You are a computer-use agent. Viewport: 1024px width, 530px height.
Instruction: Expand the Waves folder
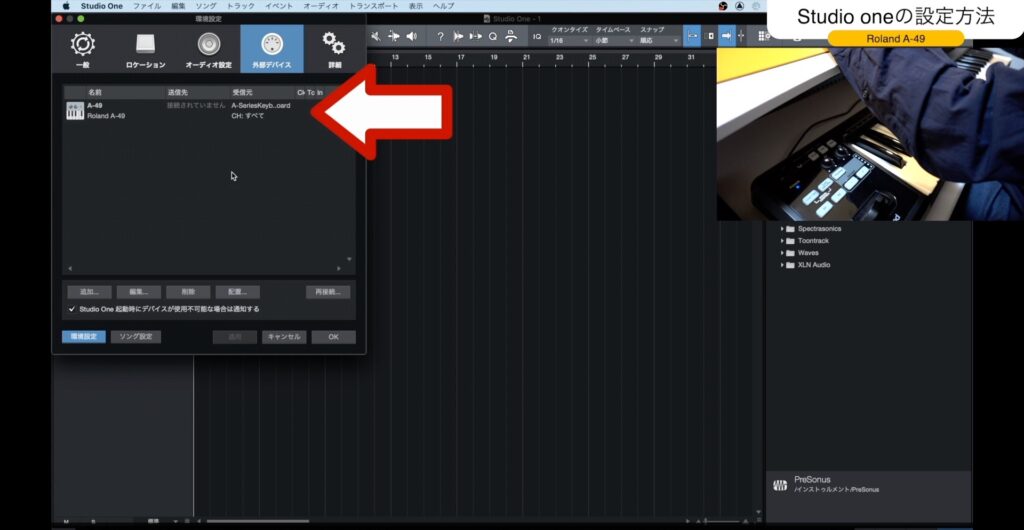click(782, 253)
